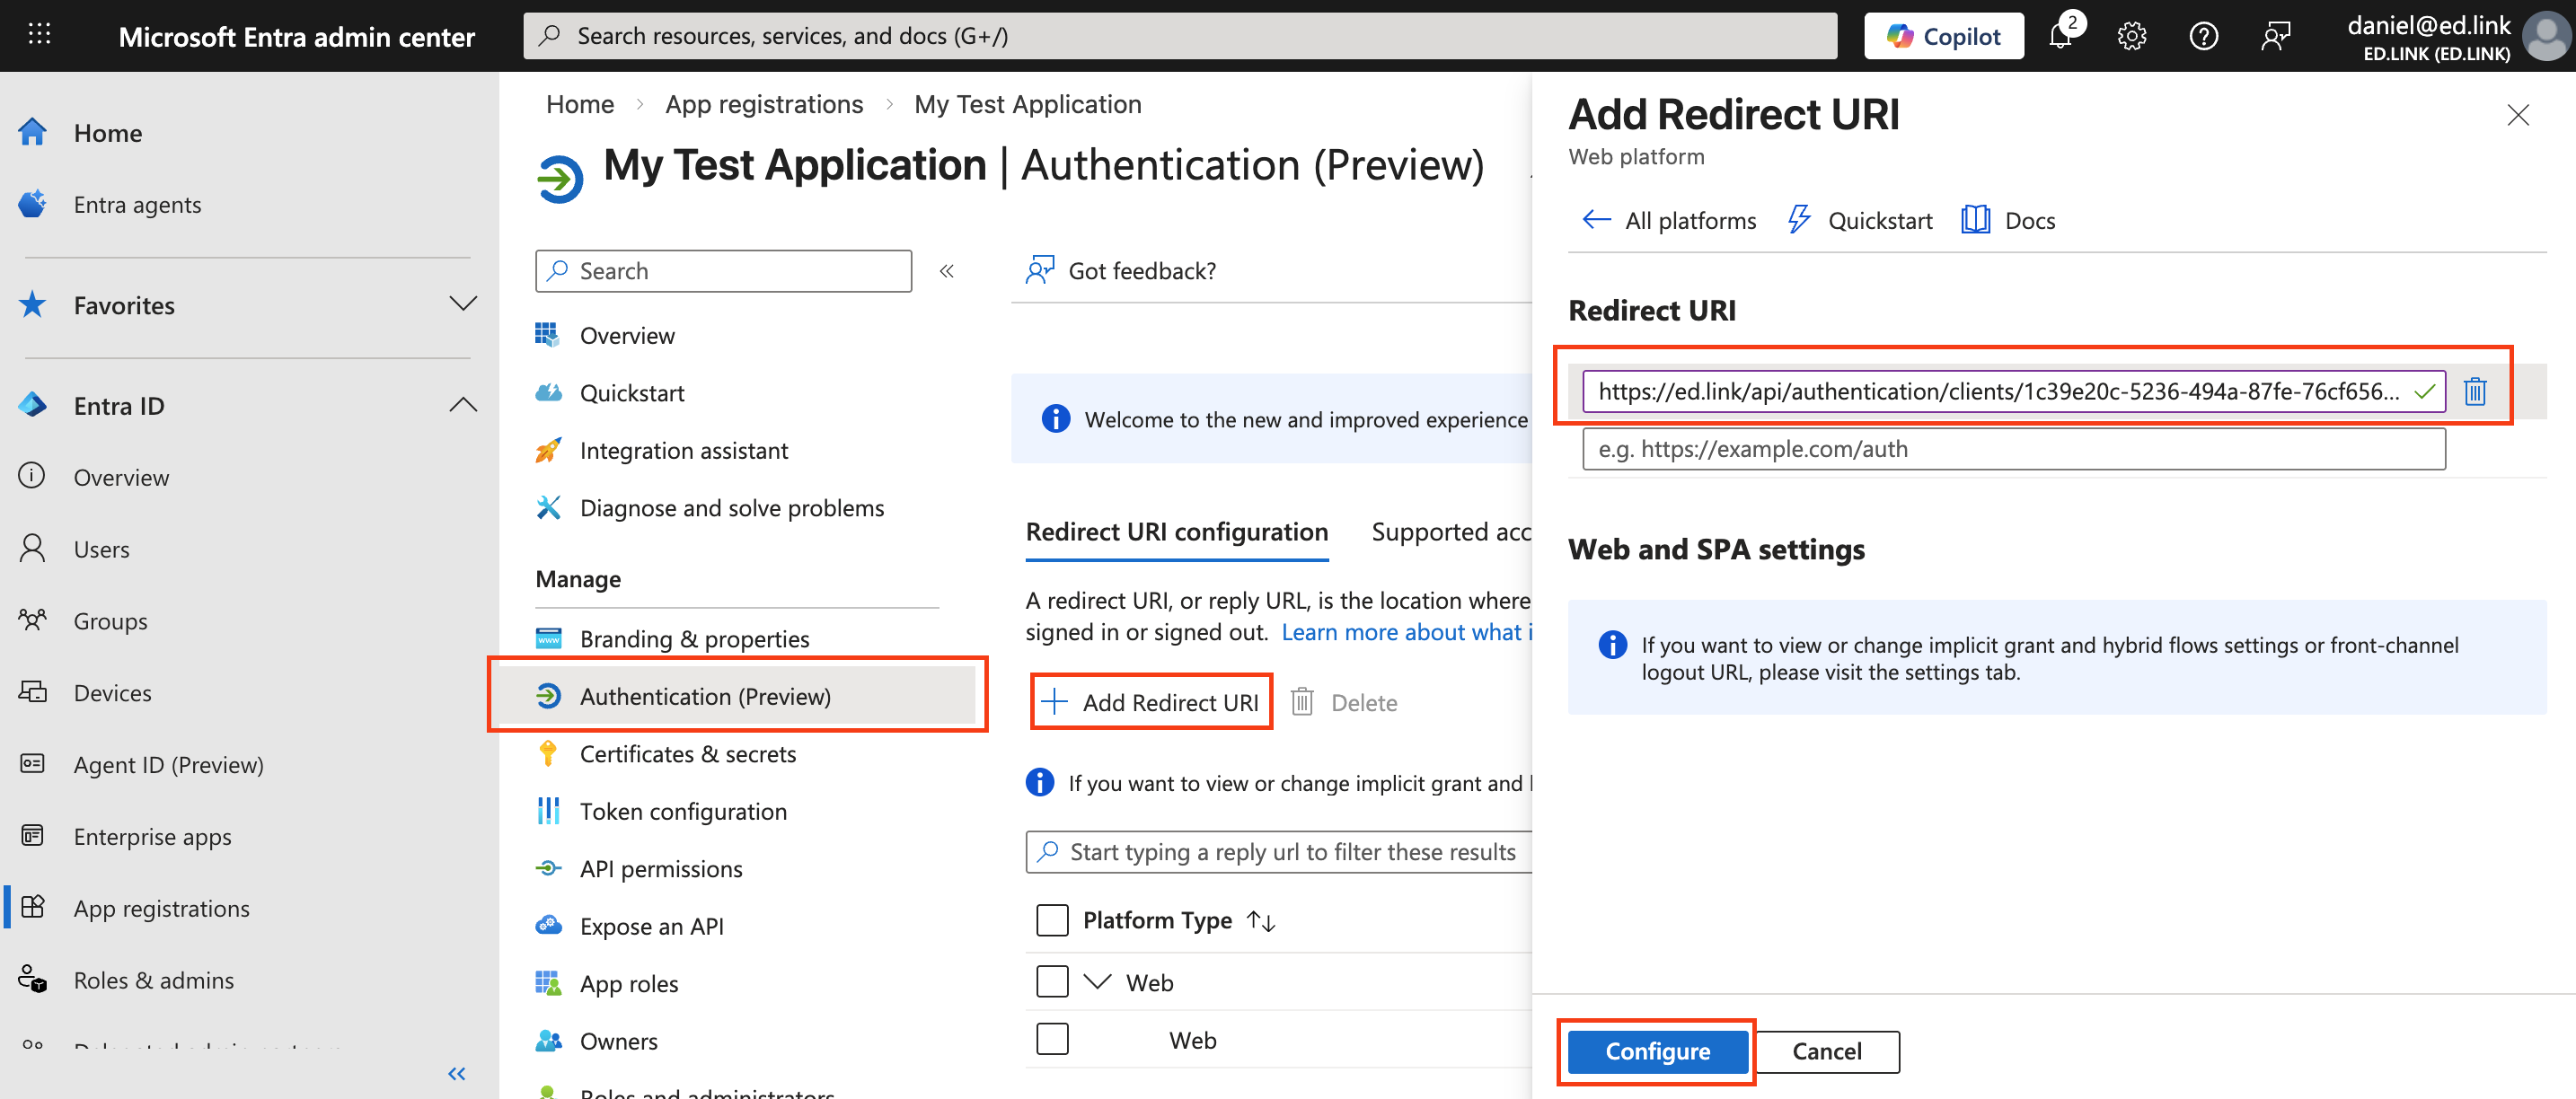Collapse the Entra ID section
This screenshot has width=2576, height=1099.
[463, 404]
